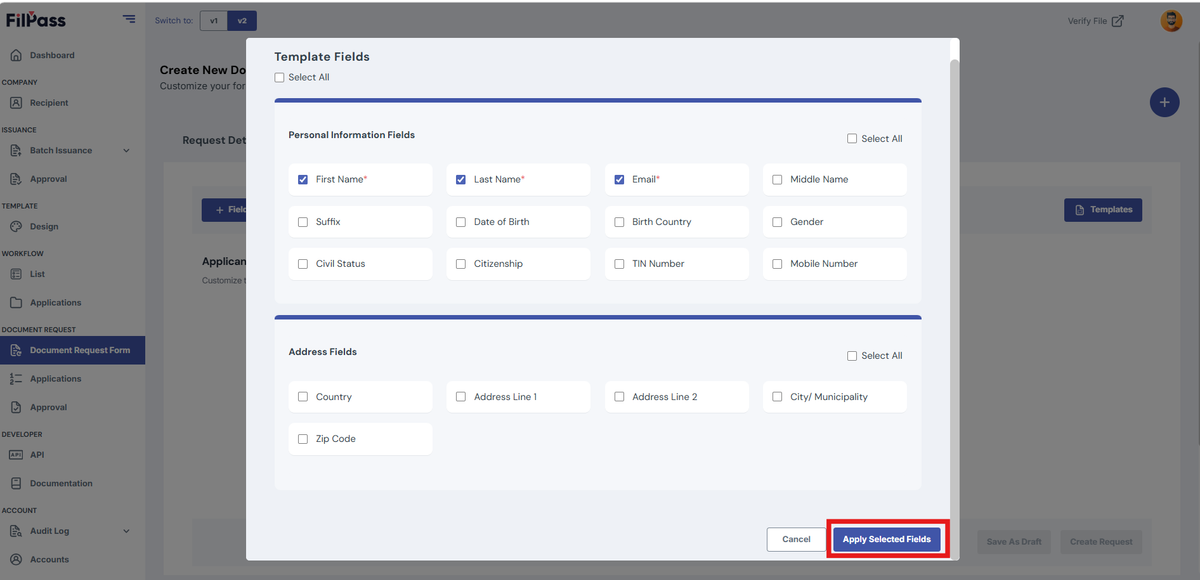Tick Select All for Address Fields

[852, 356]
